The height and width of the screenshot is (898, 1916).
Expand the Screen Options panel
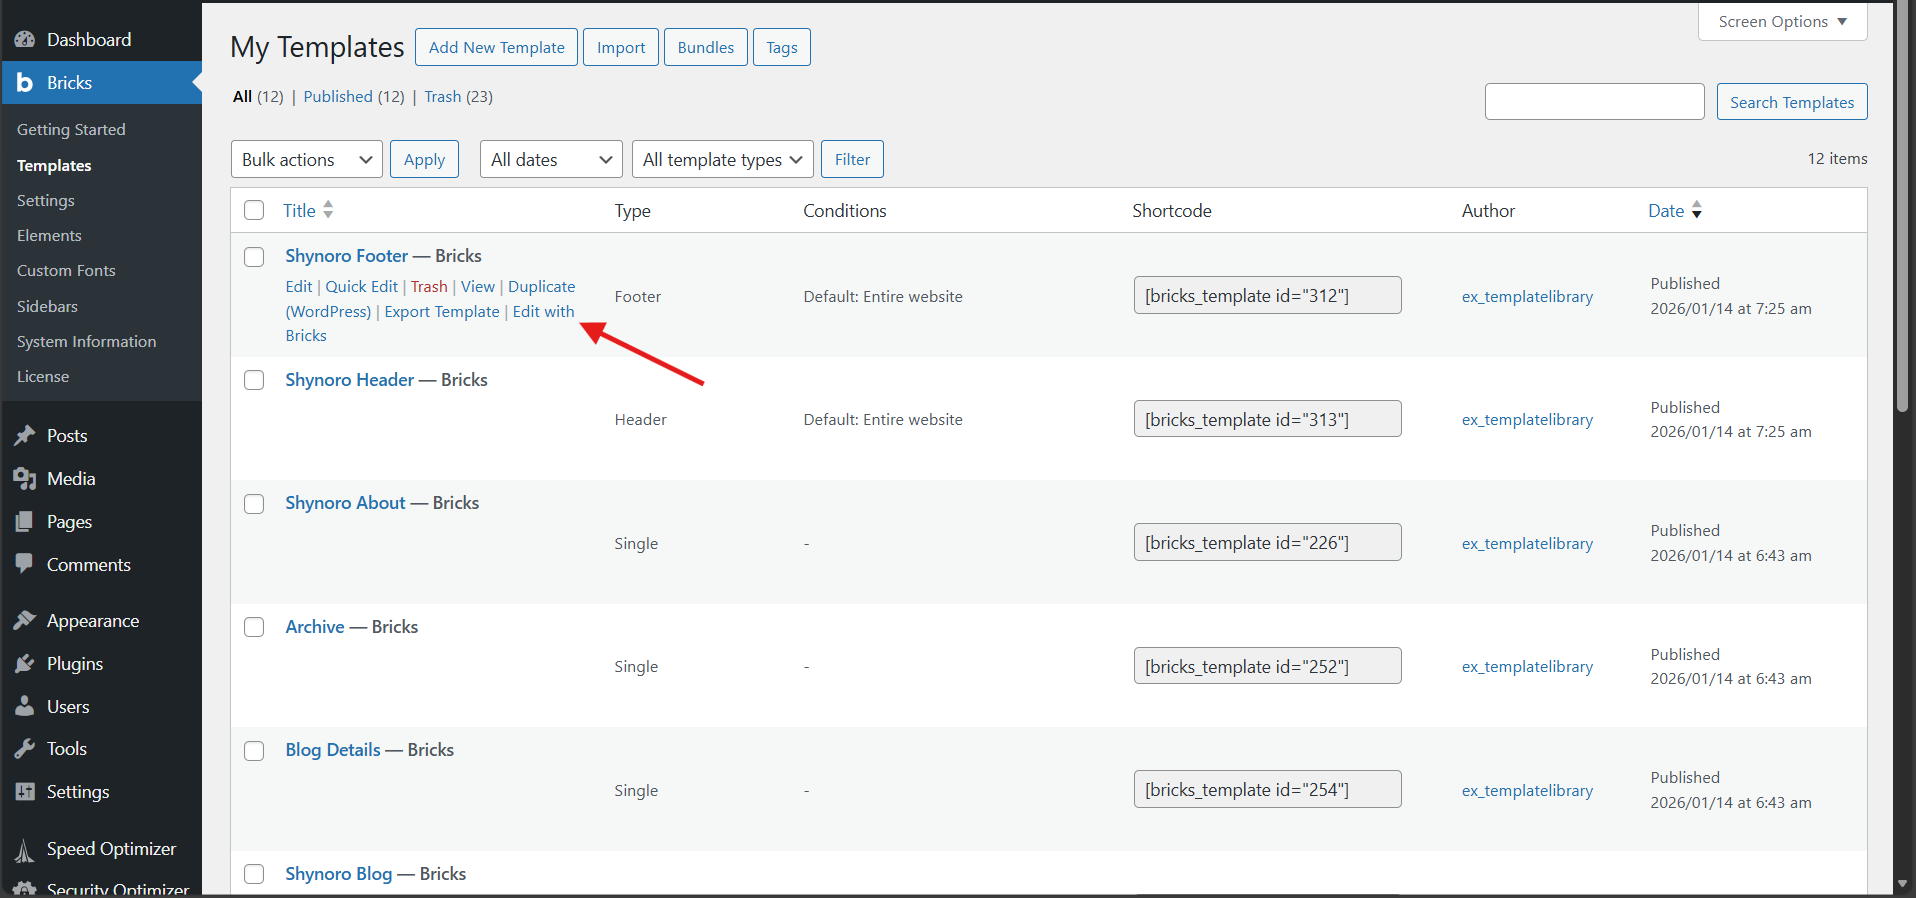[x=1782, y=22]
